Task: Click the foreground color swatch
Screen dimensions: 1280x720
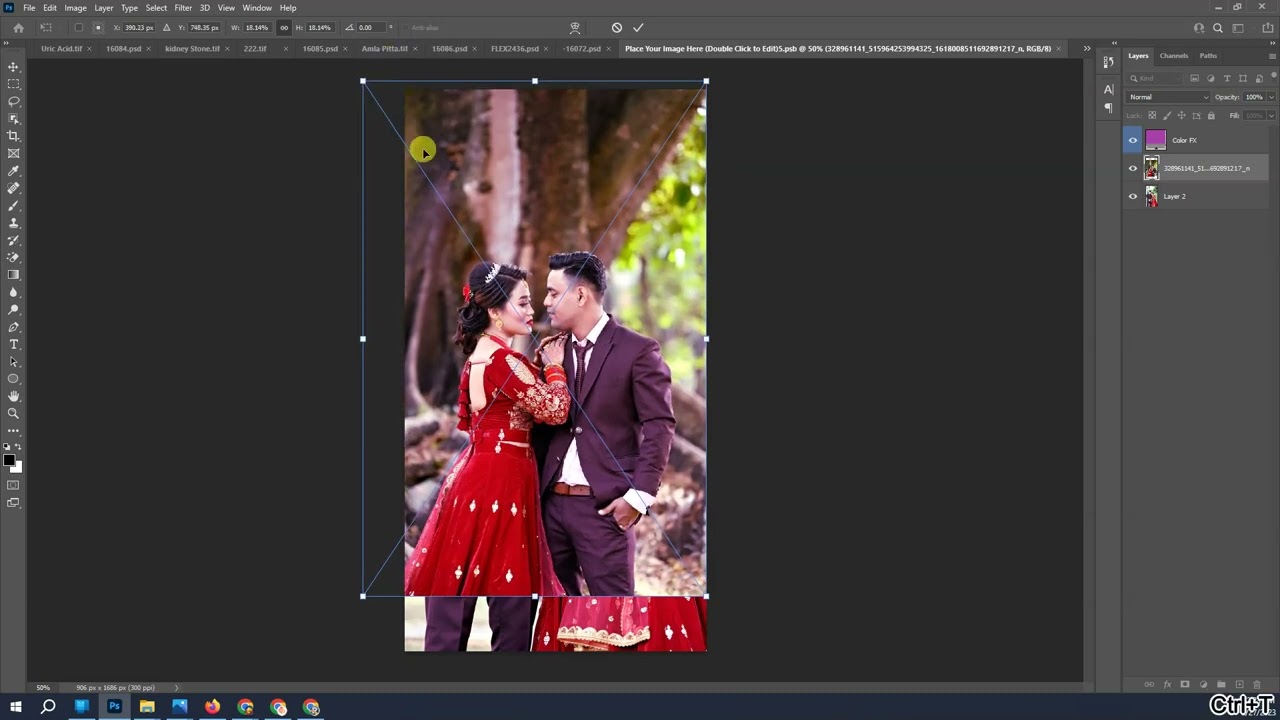Action: tap(9, 461)
